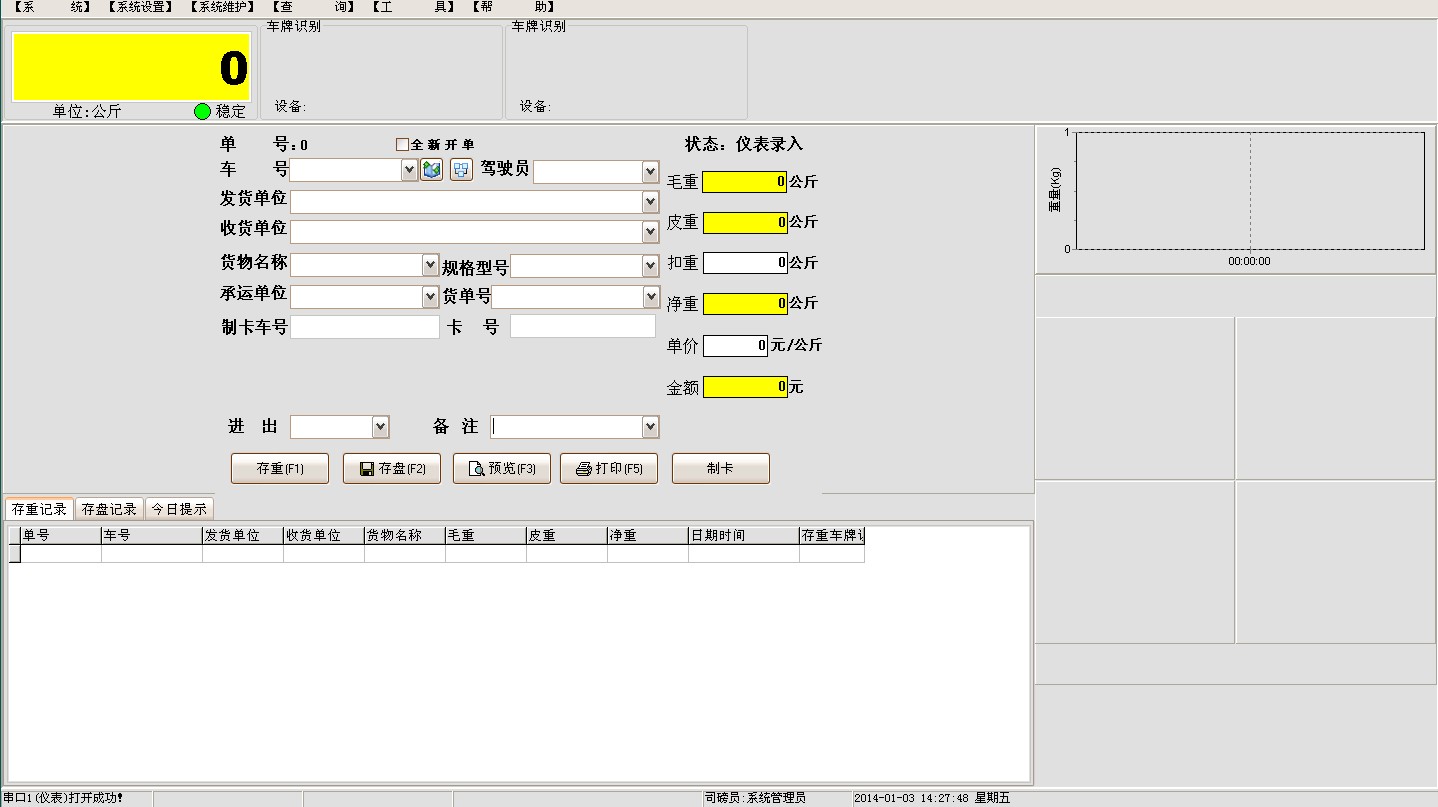Click the 存重(F1) button
Screen dimensions: 1438x807
pyautogui.click(x=280, y=468)
